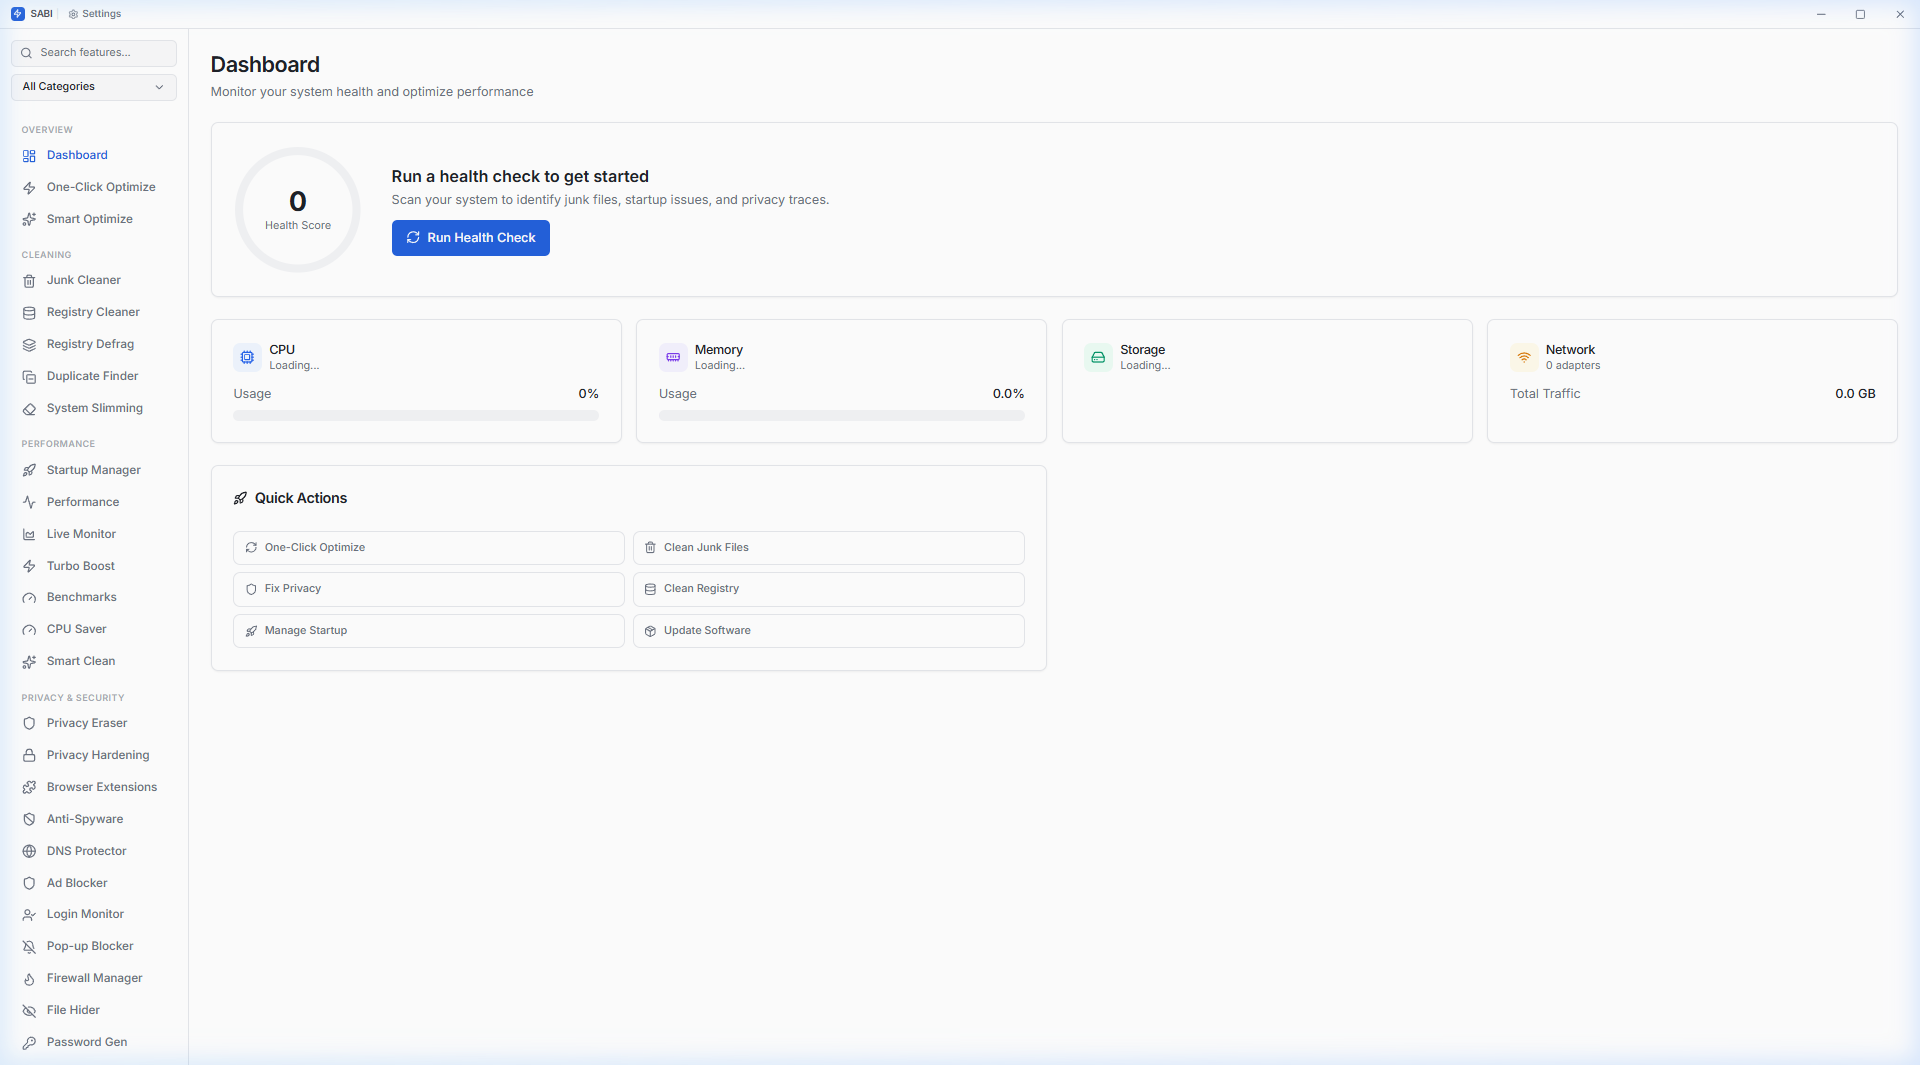Click the Privacy Eraser shield icon
This screenshot has width=1920, height=1065.
[29, 724]
